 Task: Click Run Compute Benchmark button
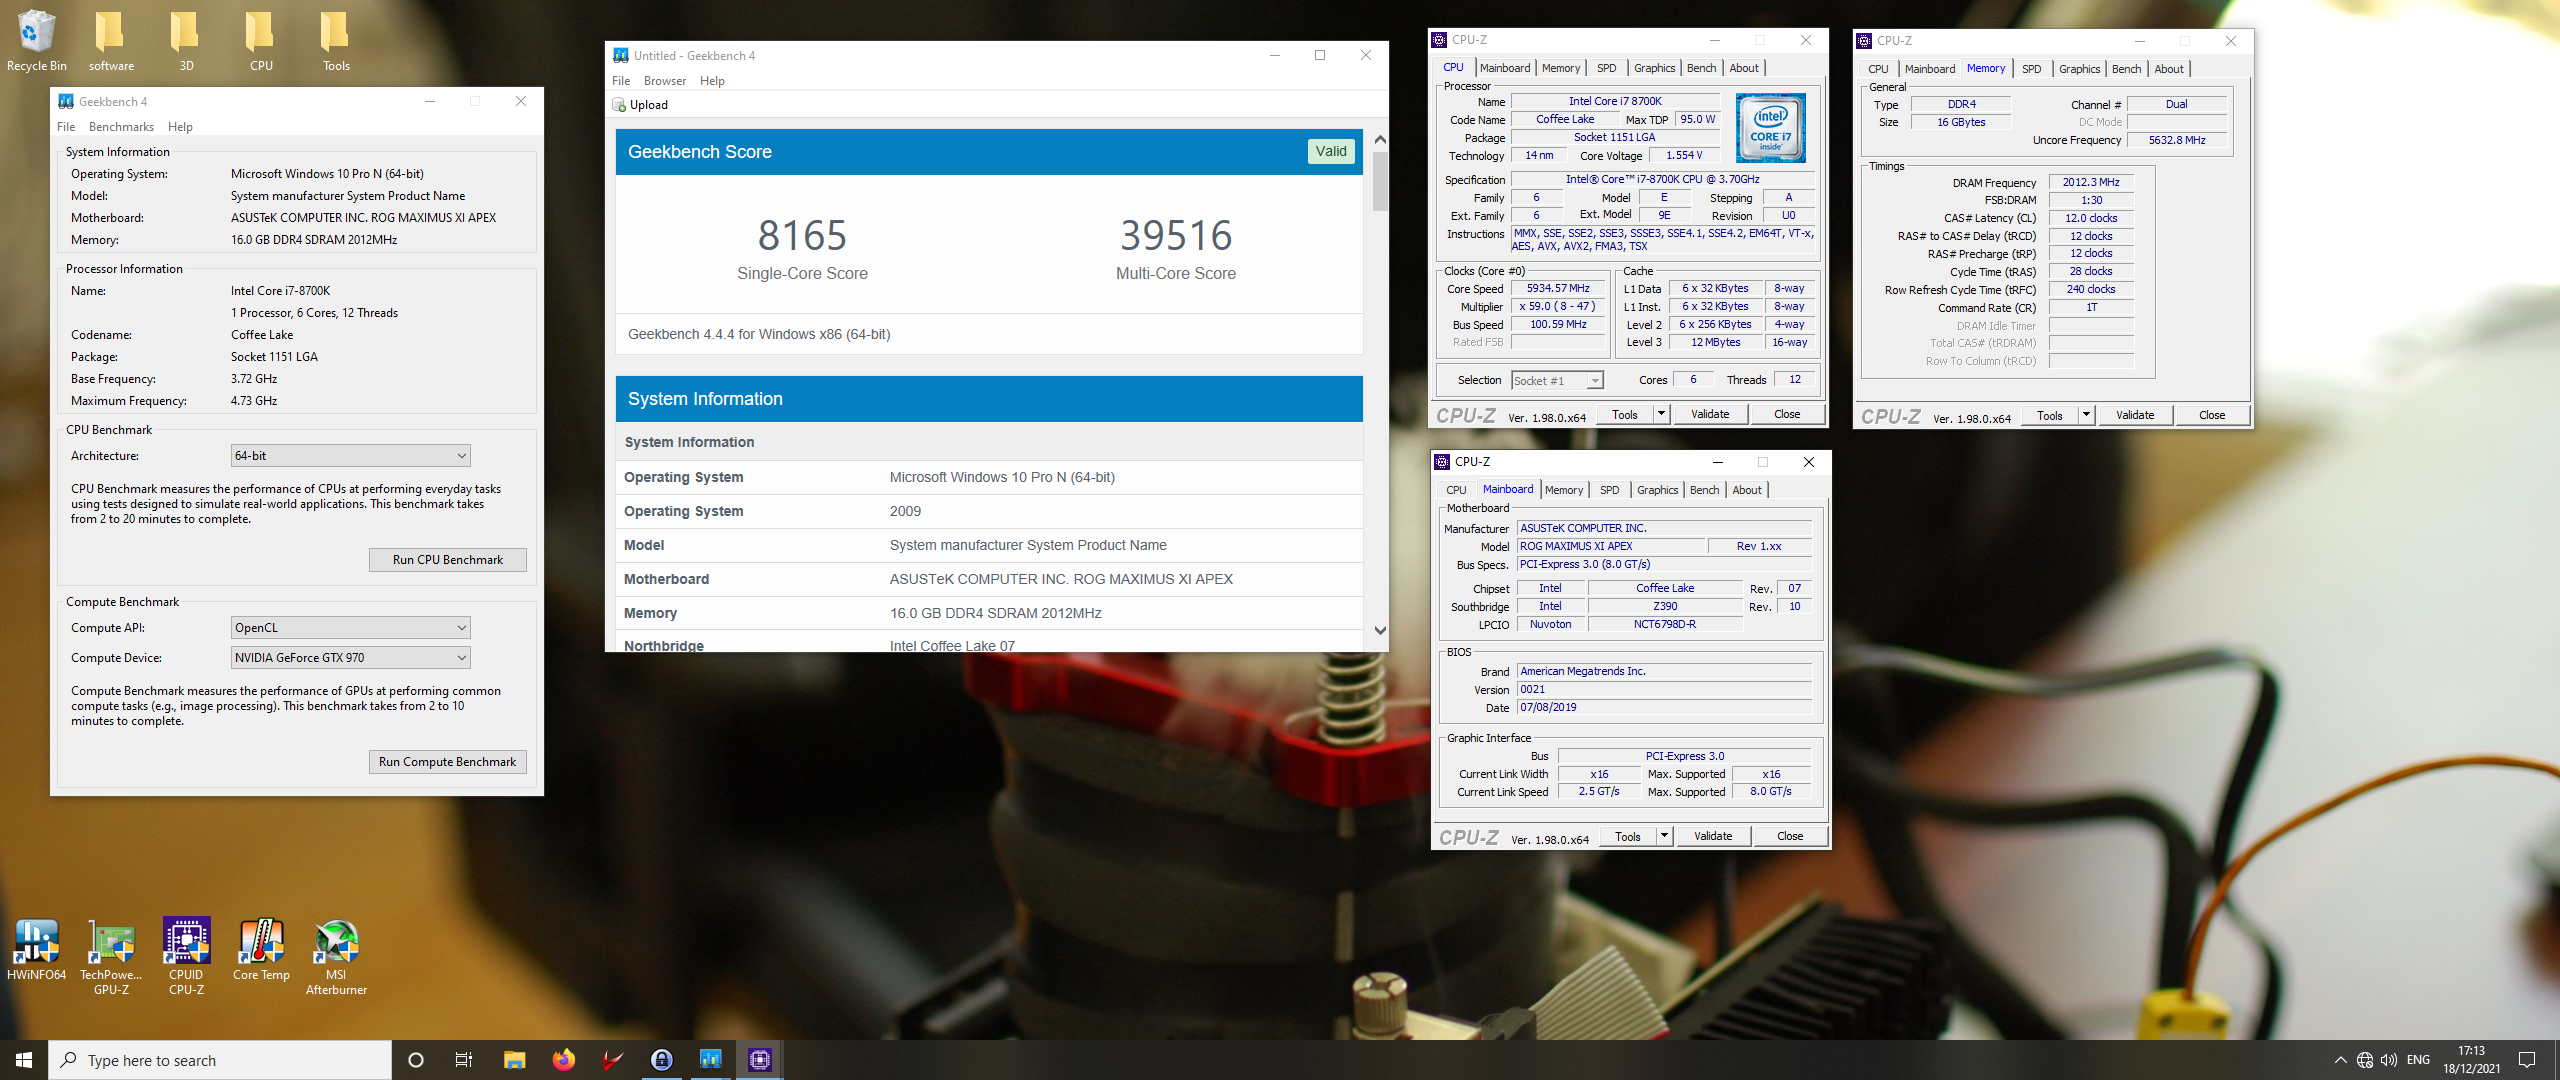point(447,762)
